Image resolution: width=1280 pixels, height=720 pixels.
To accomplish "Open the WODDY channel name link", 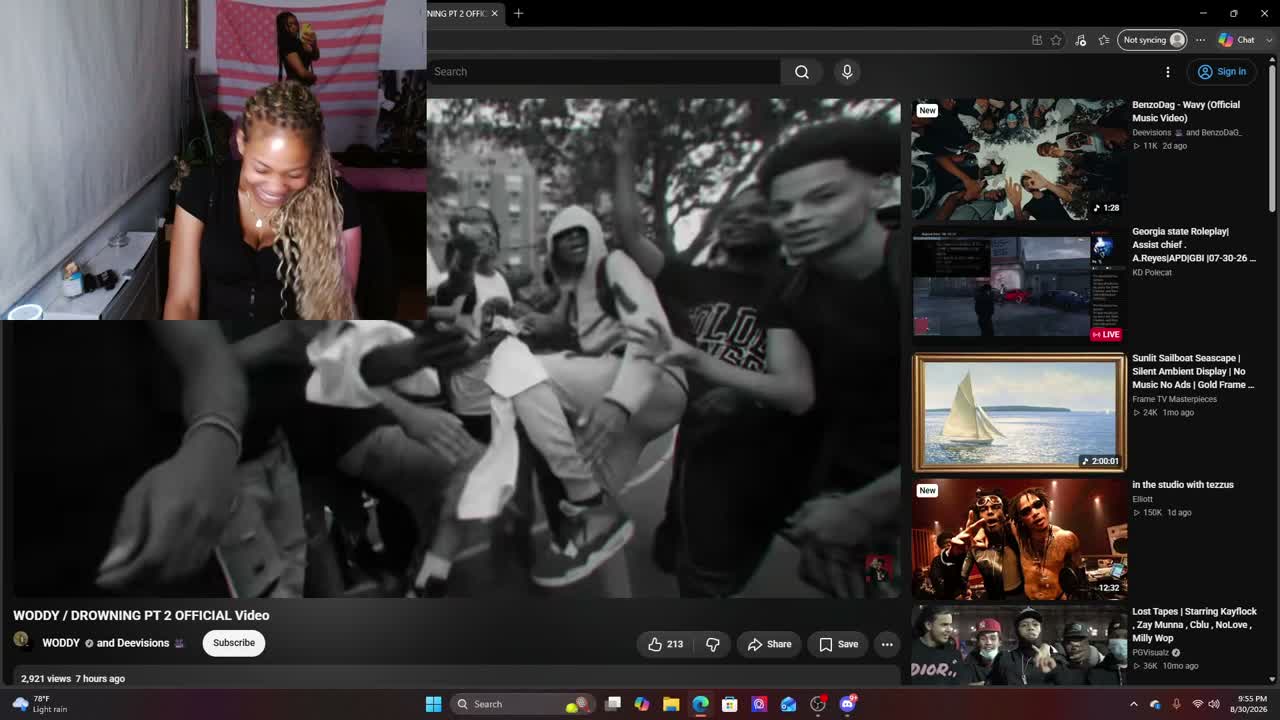I will (x=61, y=643).
